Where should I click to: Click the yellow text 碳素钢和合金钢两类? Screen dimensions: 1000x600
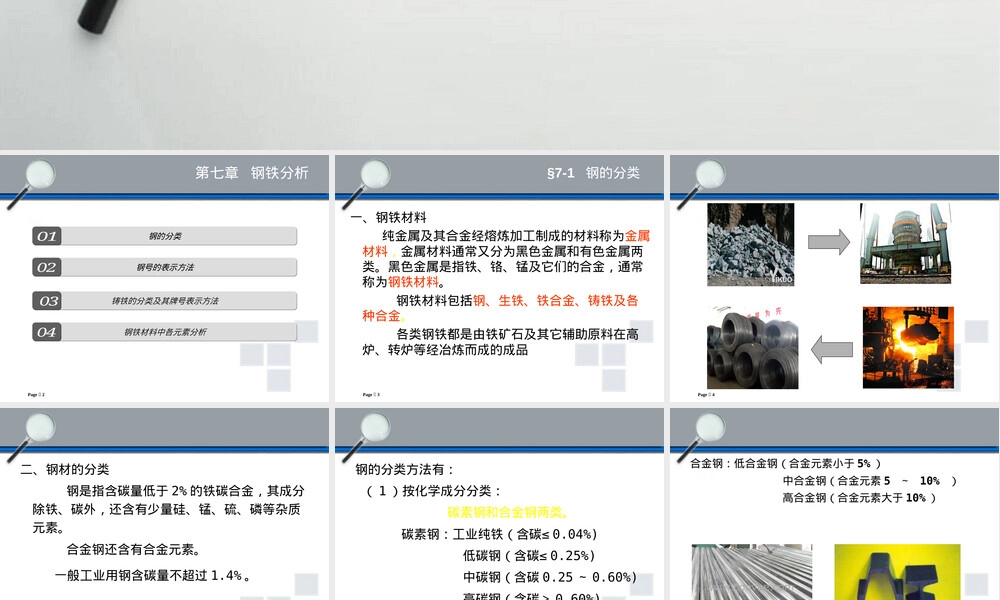click(507, 512)
